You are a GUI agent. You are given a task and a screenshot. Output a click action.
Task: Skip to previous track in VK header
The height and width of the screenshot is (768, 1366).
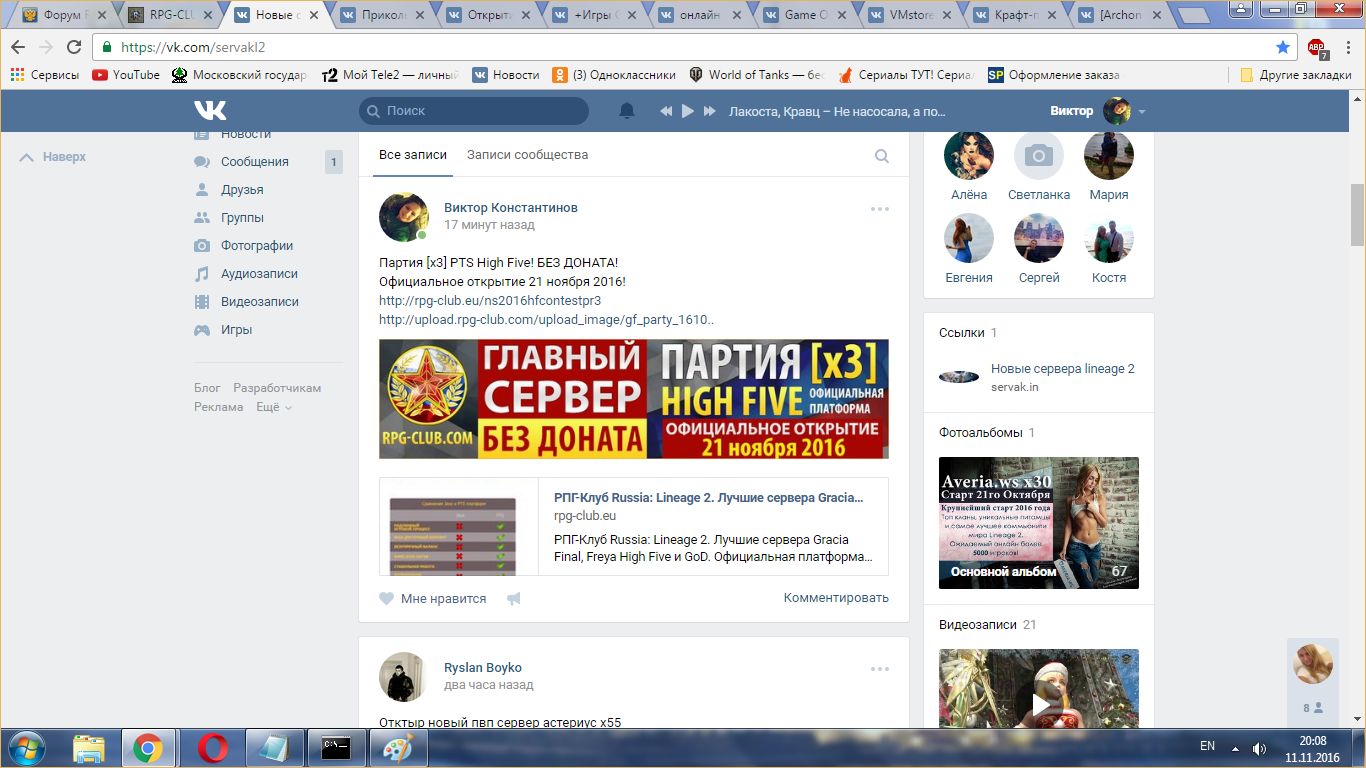[x=666, y=111]
